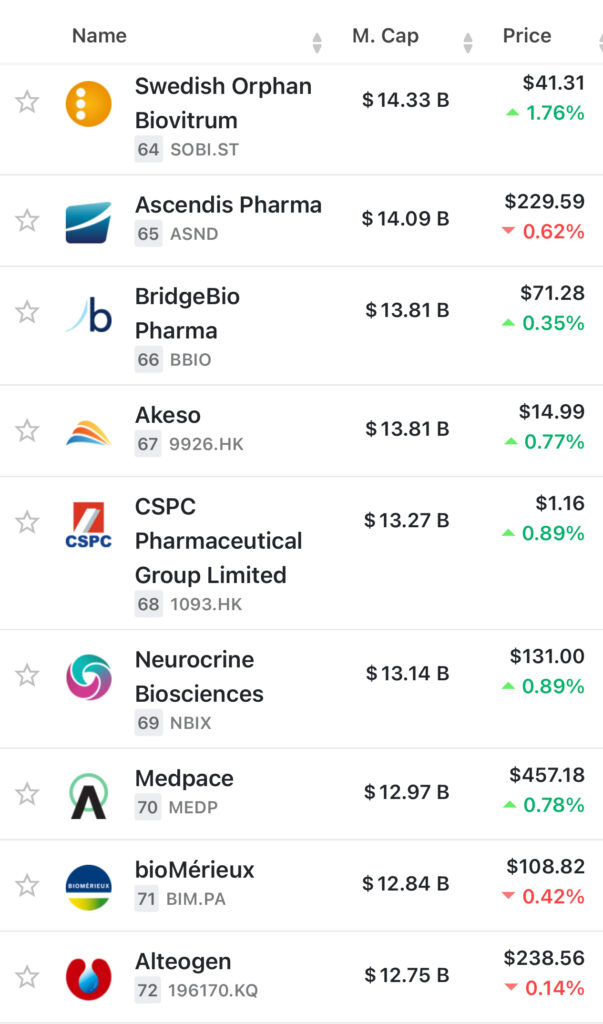Star Swedish Orphan Biovitrum as favorite
603x1024 pixels.
pyautogui.click(x=27, y=101)
